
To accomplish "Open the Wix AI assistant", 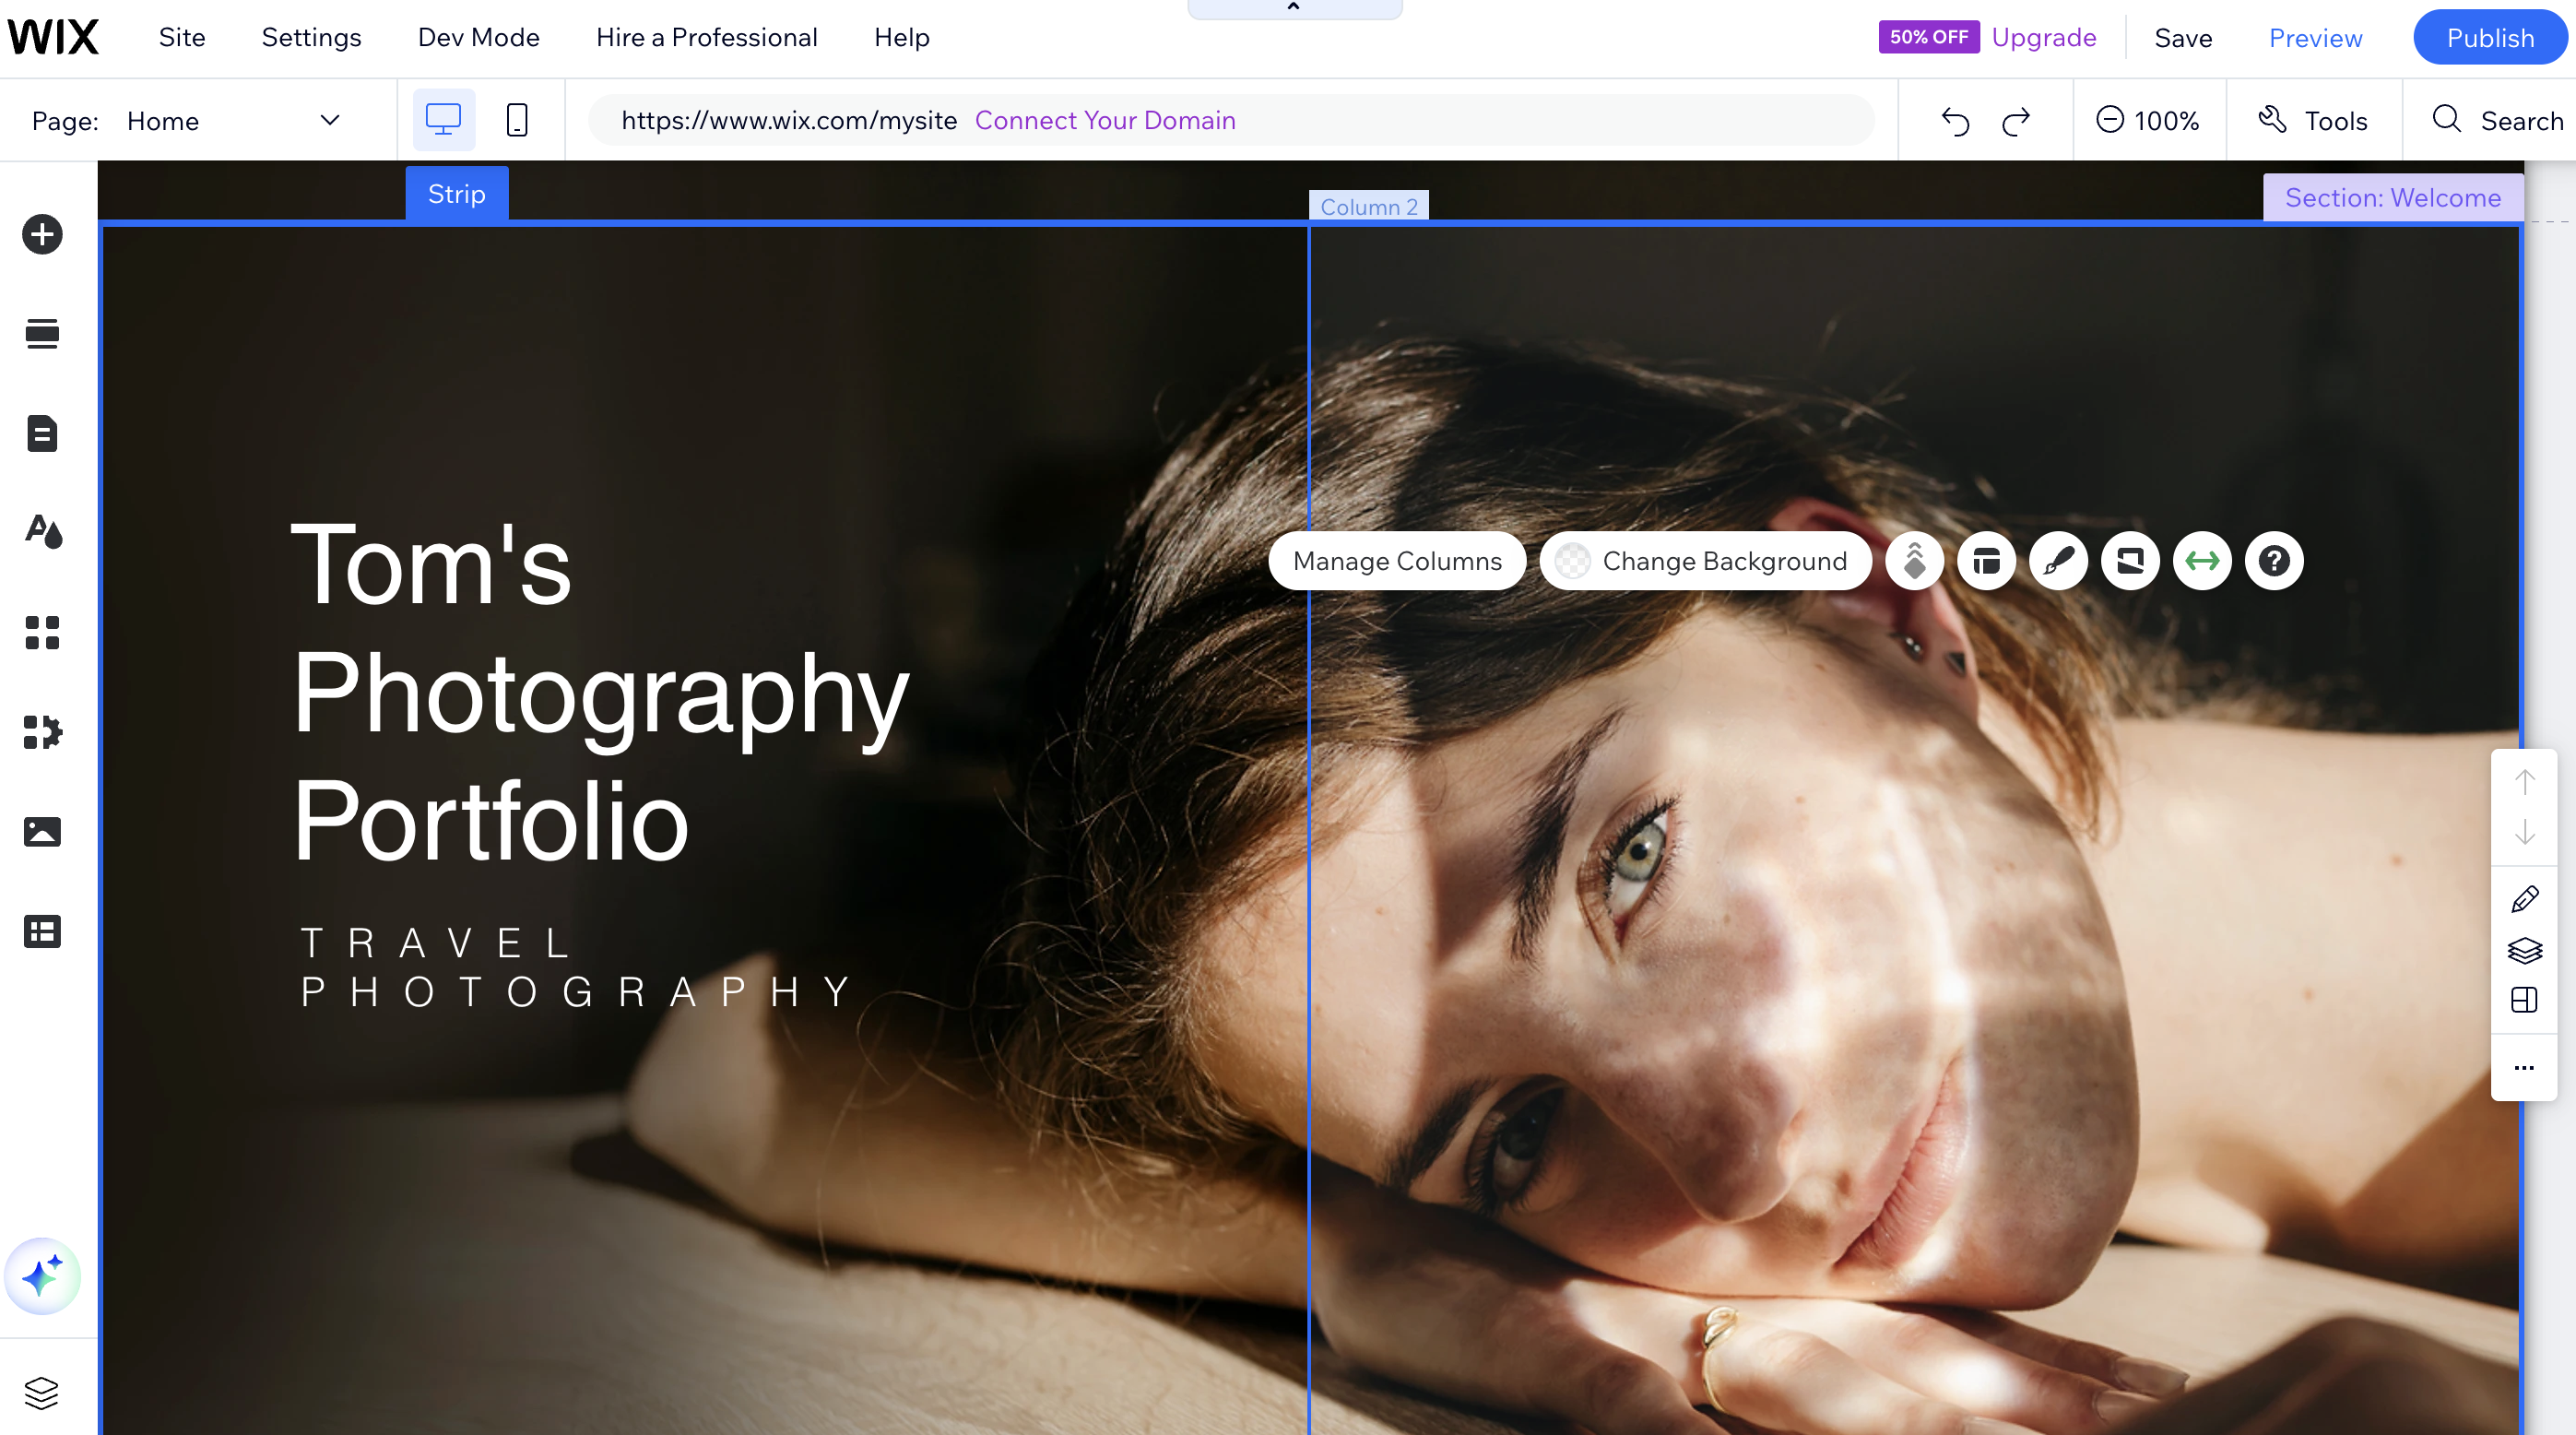I will tap(42, 1276).
